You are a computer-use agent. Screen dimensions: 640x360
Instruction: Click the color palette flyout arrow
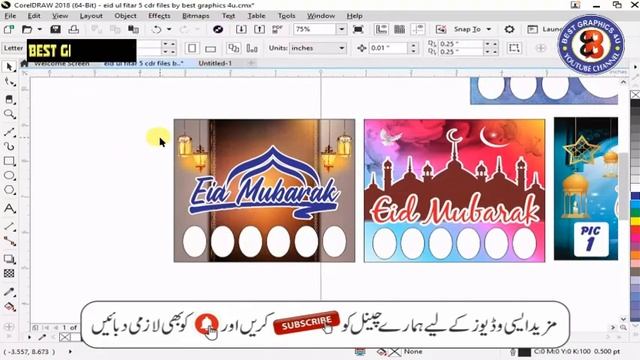coord(635,67)
